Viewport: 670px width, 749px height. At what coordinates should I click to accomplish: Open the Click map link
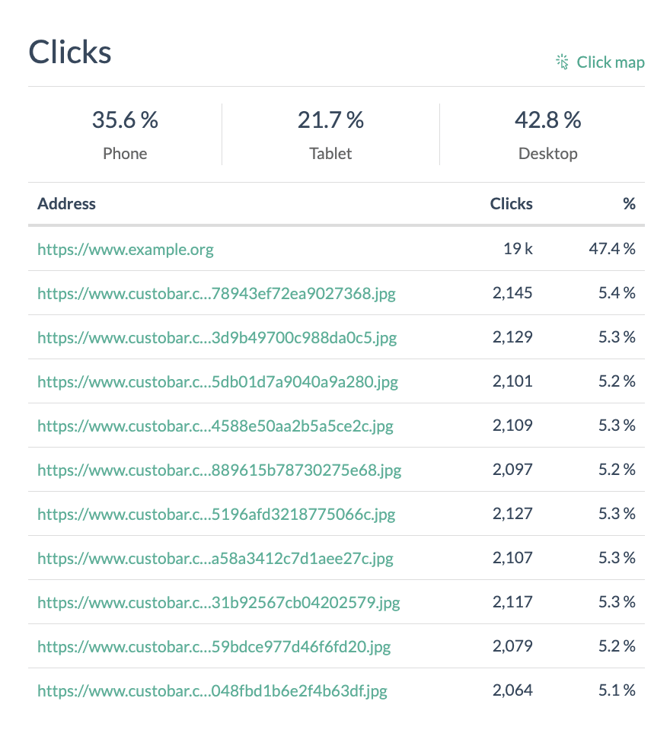tap(610, 62)
